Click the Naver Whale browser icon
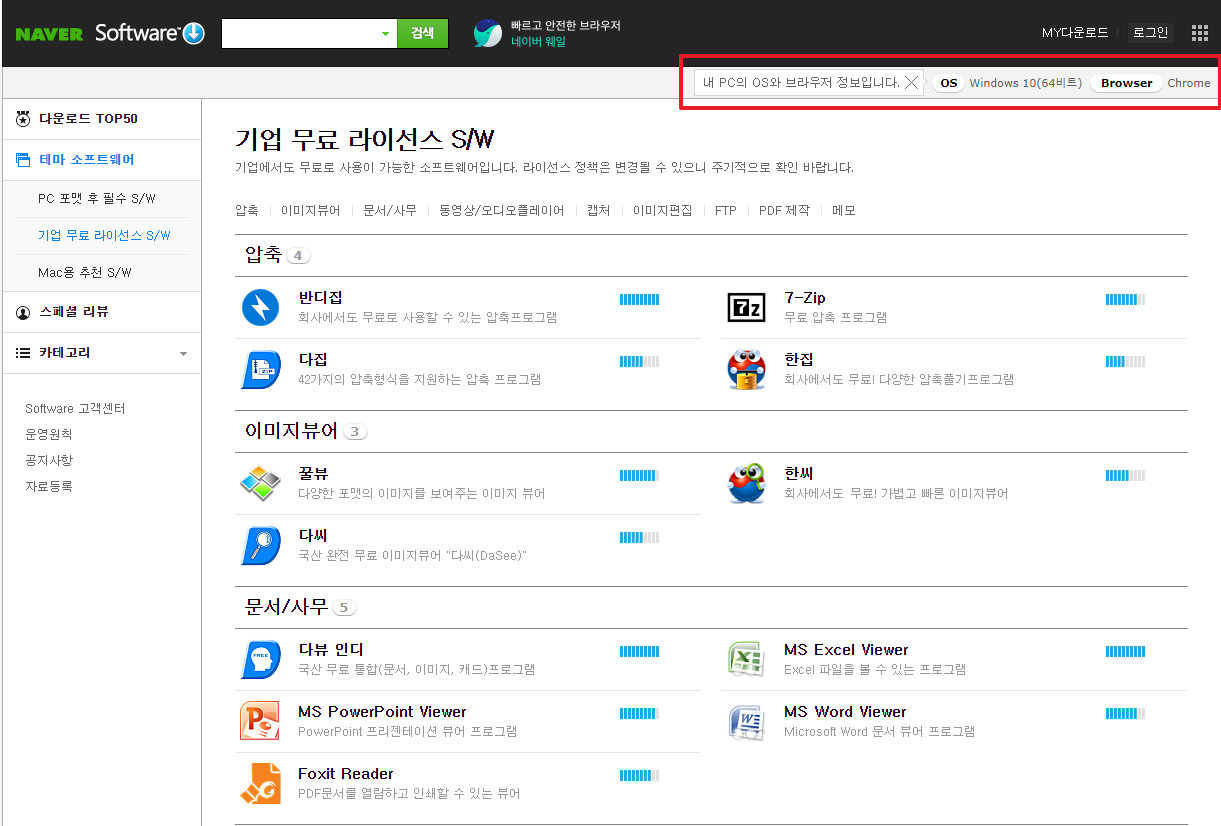This screenshot has width=1221, height=826. pos(487,33)
